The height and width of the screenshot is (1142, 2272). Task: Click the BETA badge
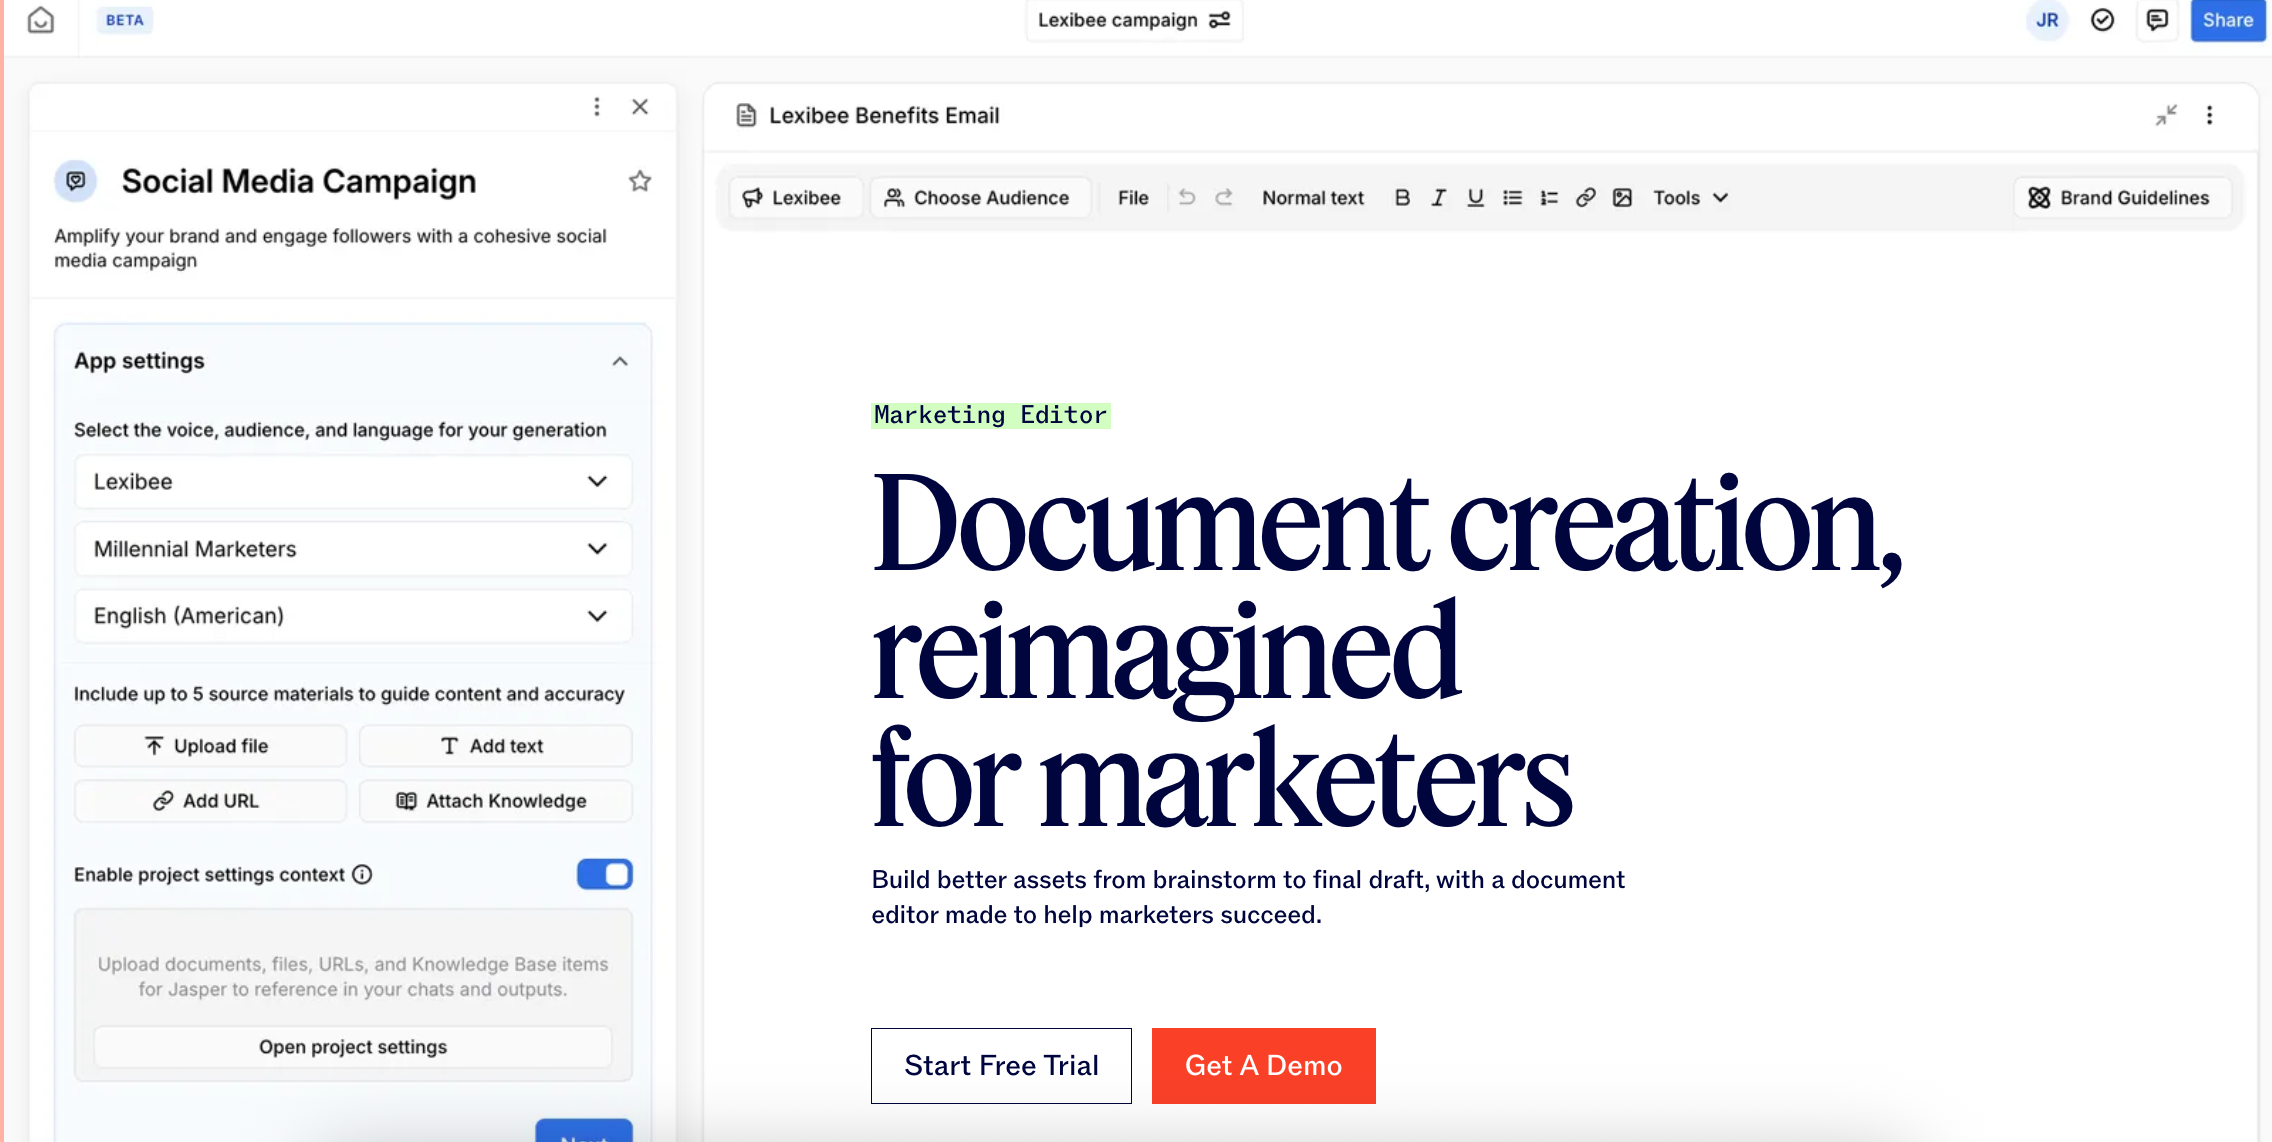[x=125, y=20]
